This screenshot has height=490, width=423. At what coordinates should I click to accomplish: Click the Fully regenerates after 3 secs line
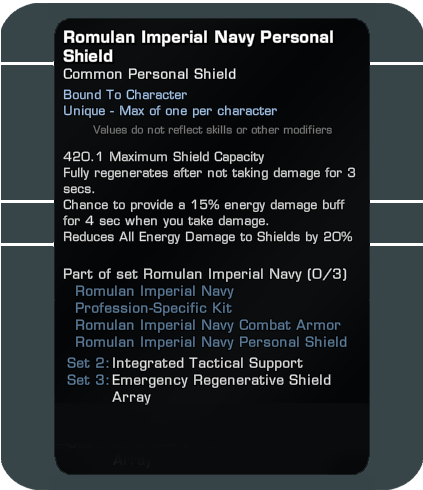(209, 181)
